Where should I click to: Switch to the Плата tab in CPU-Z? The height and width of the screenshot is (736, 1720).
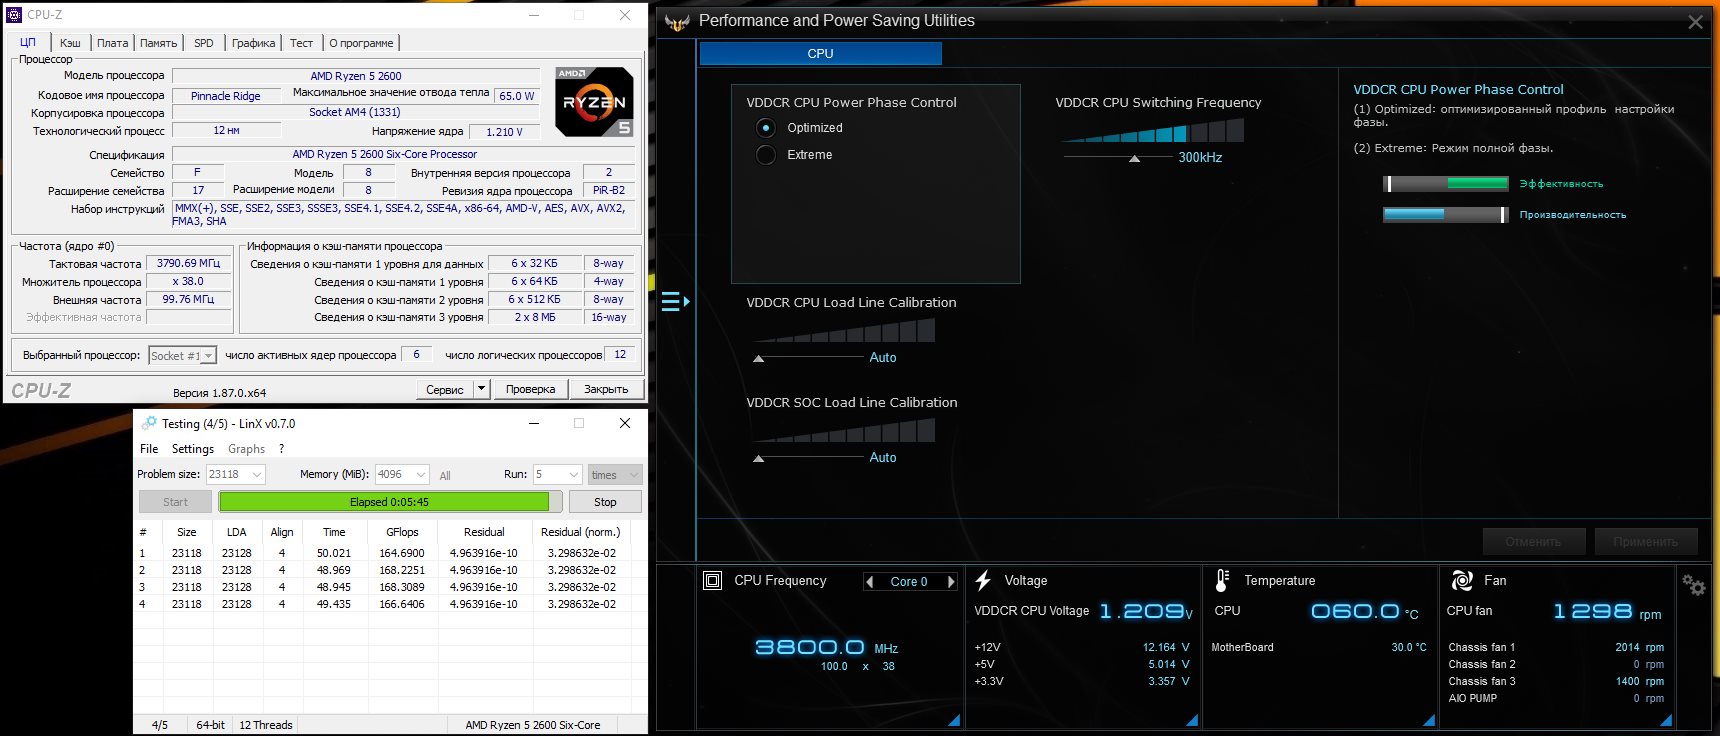tap(112, 43)
